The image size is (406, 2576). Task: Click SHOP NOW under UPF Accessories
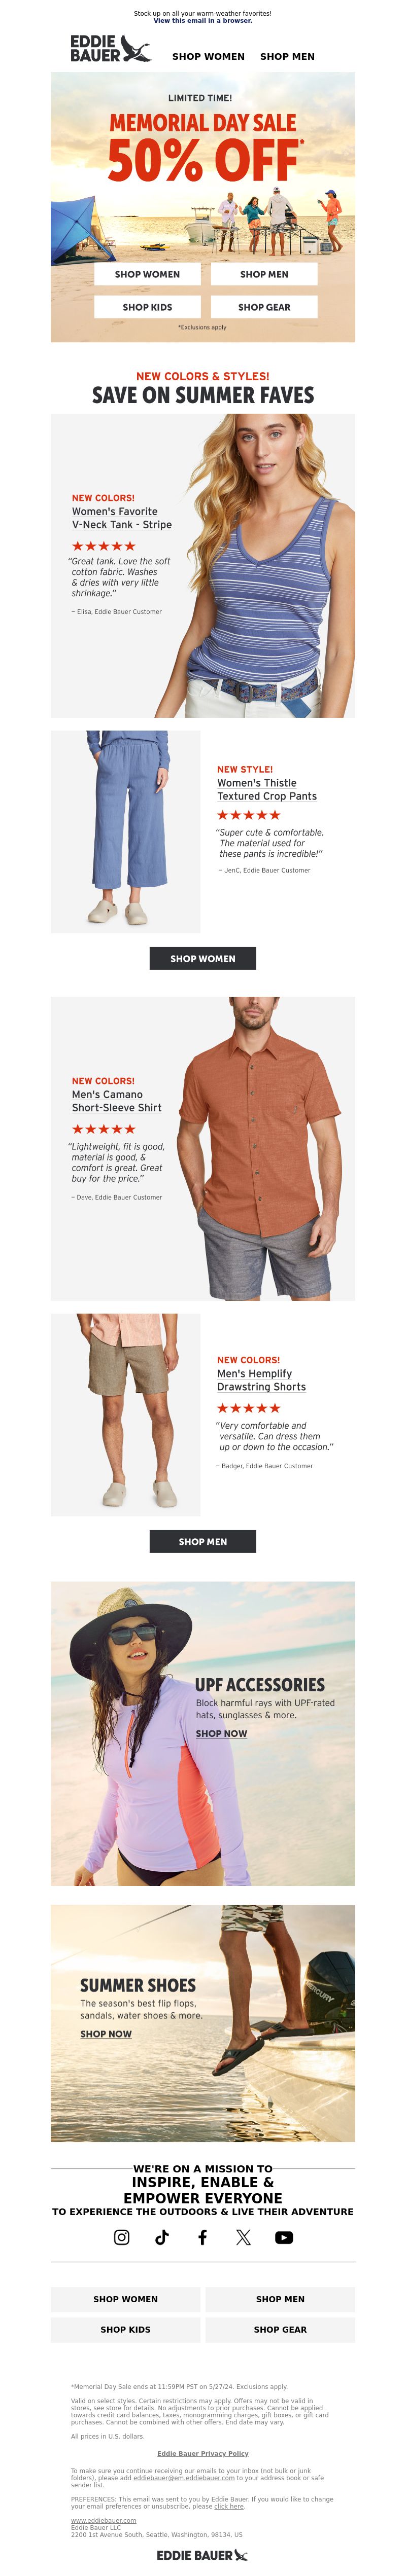[221, 1733]
